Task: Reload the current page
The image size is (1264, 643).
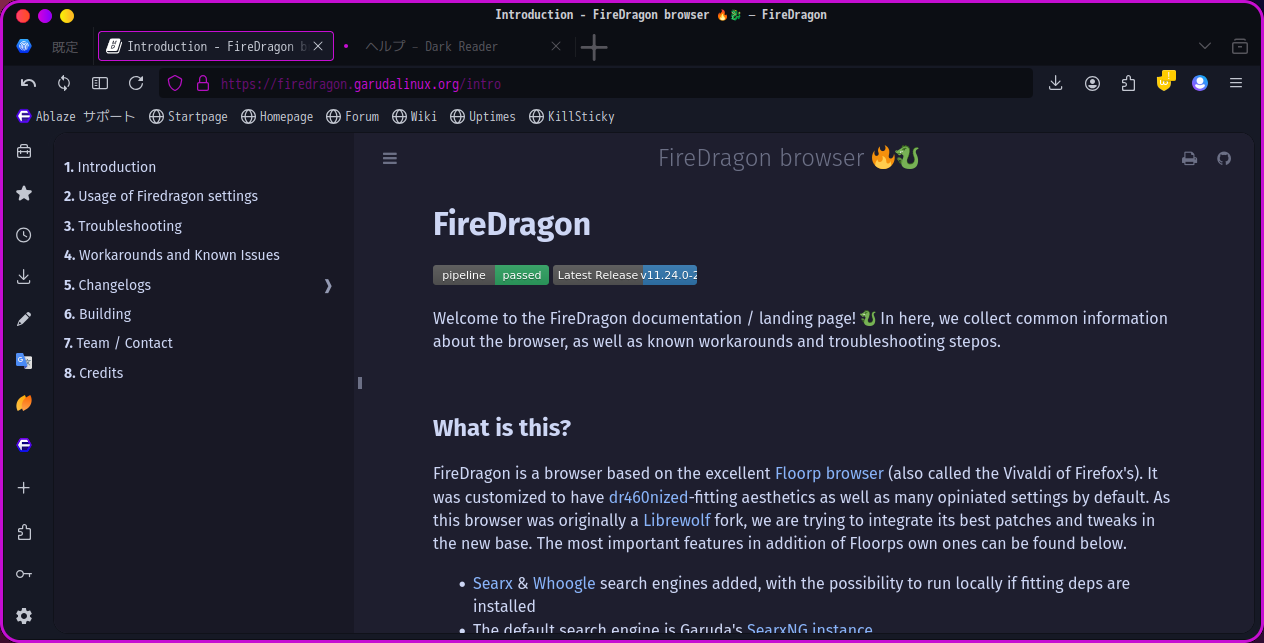Action: [x=136, y=83]
